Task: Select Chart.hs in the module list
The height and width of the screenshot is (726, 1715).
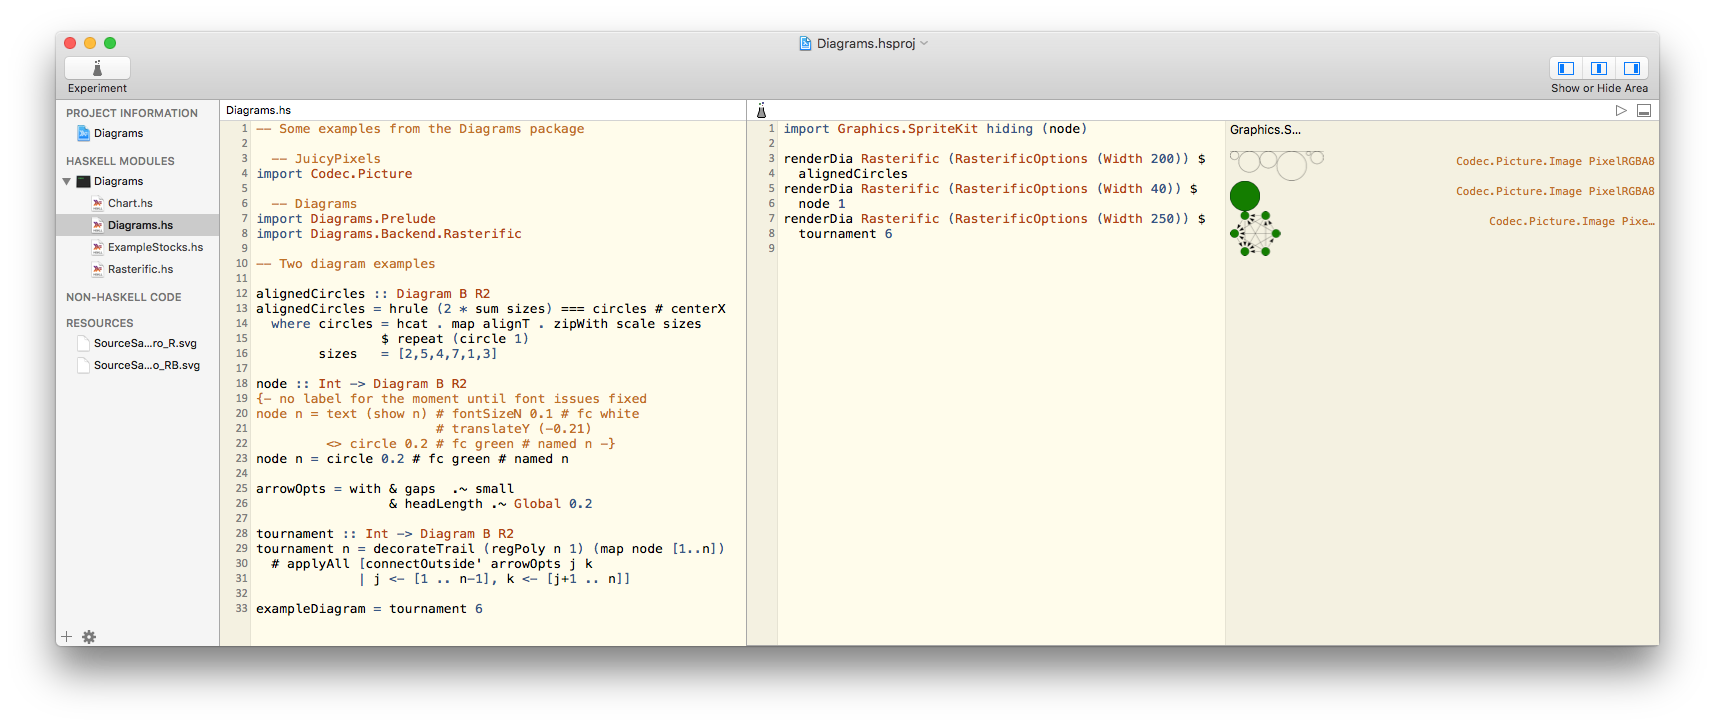Action: (130, 203)
